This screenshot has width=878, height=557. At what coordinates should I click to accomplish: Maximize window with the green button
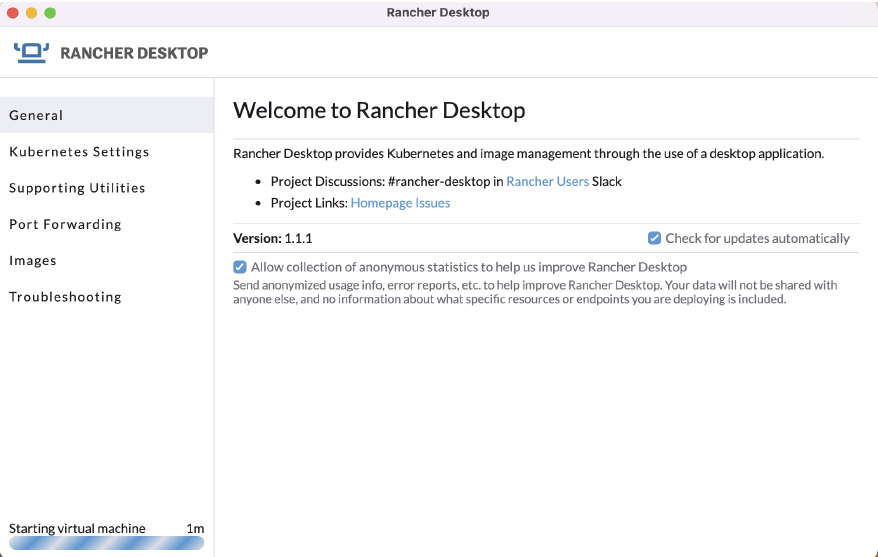[x=50, y=13]
